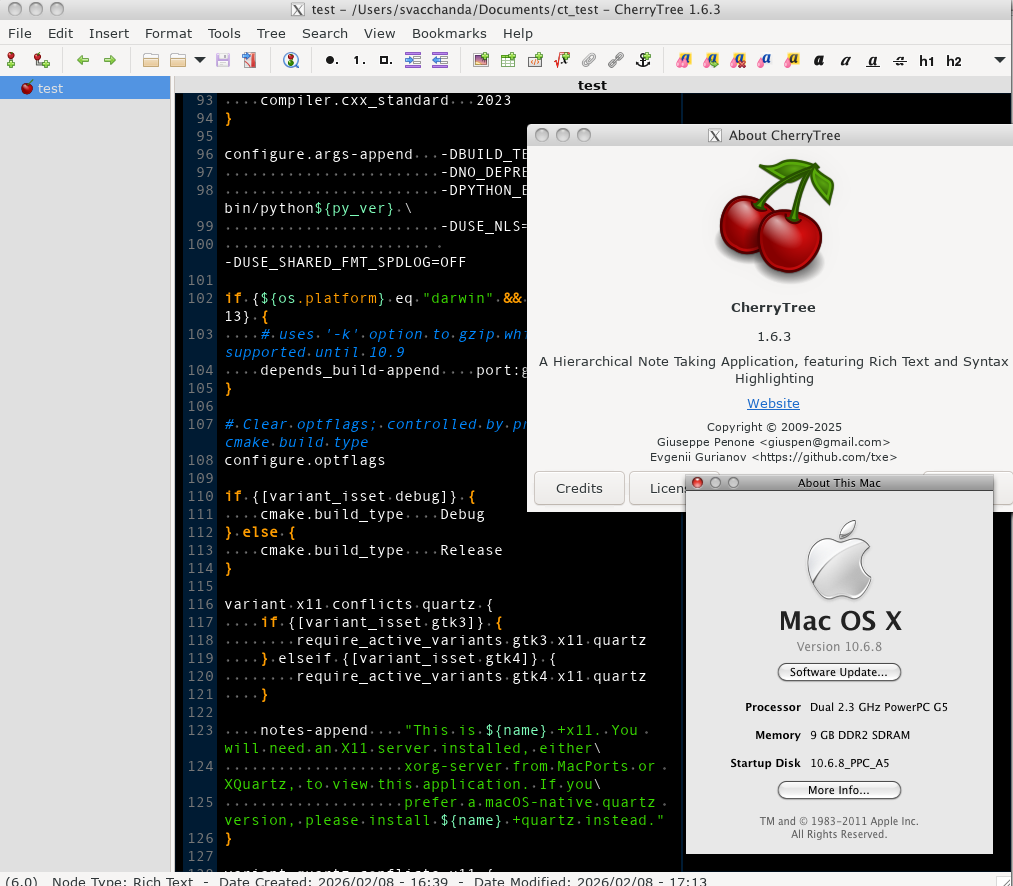Screen dimensions: 1013x886
Task: Open the Help menu
Action: (517, 33)
